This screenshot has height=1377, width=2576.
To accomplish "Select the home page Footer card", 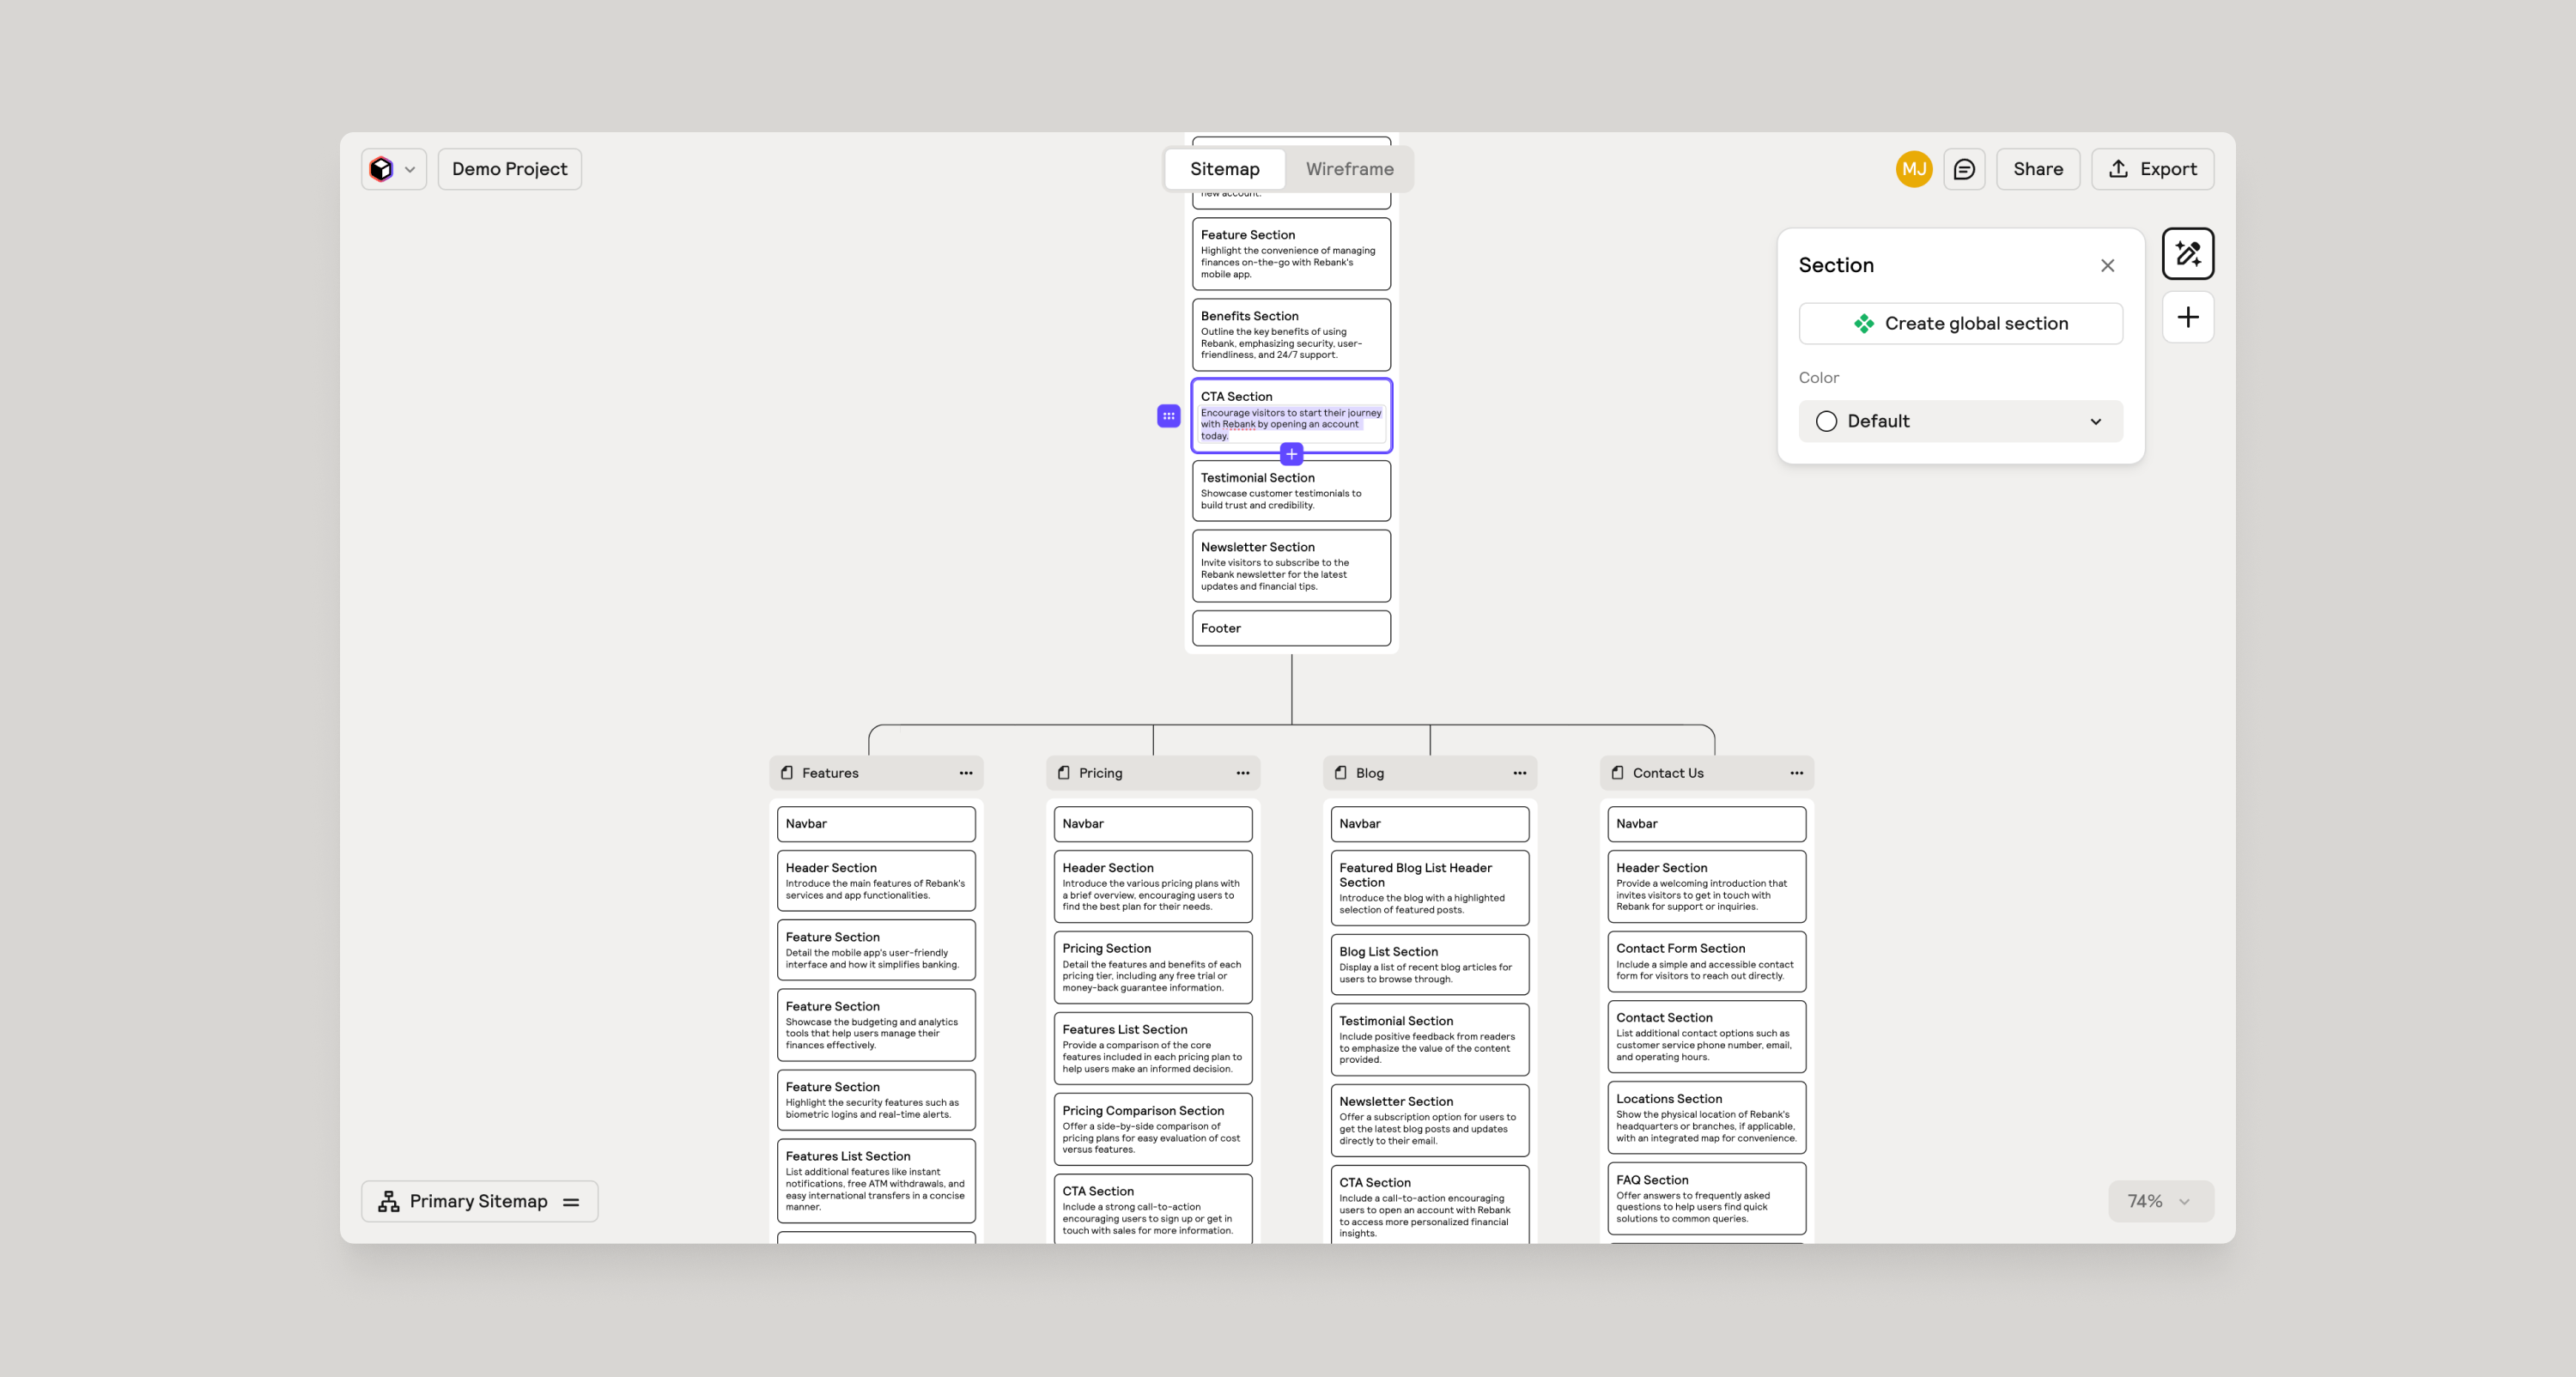I will pos(1291,628).
